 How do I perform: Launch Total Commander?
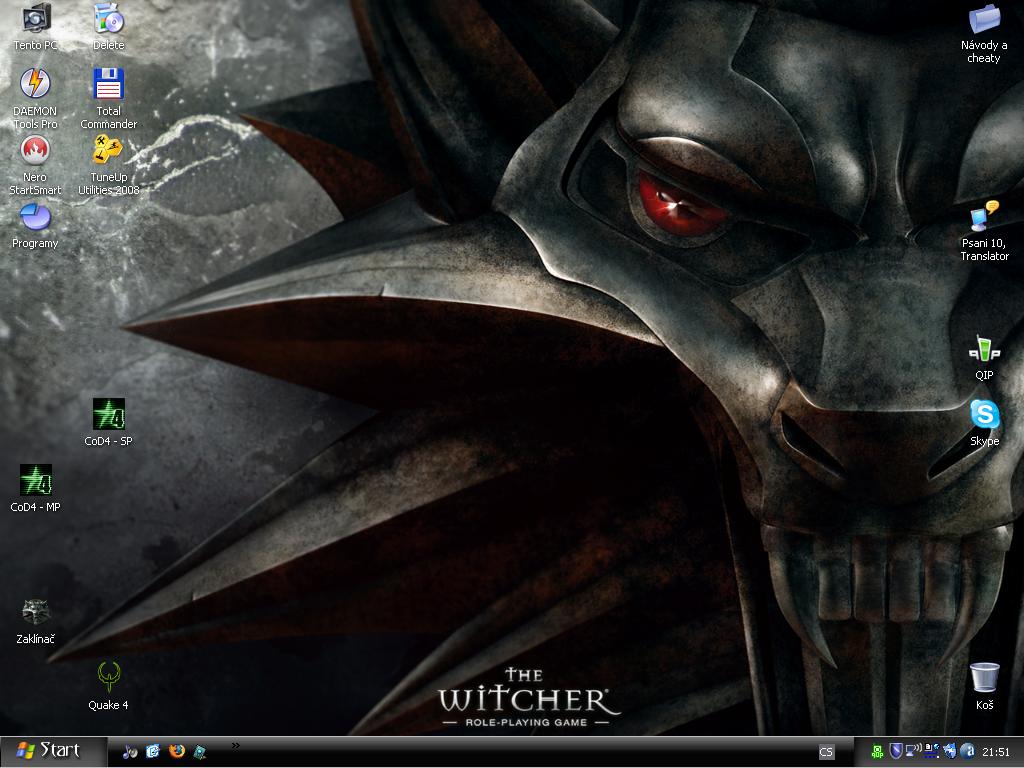point(108,98)
